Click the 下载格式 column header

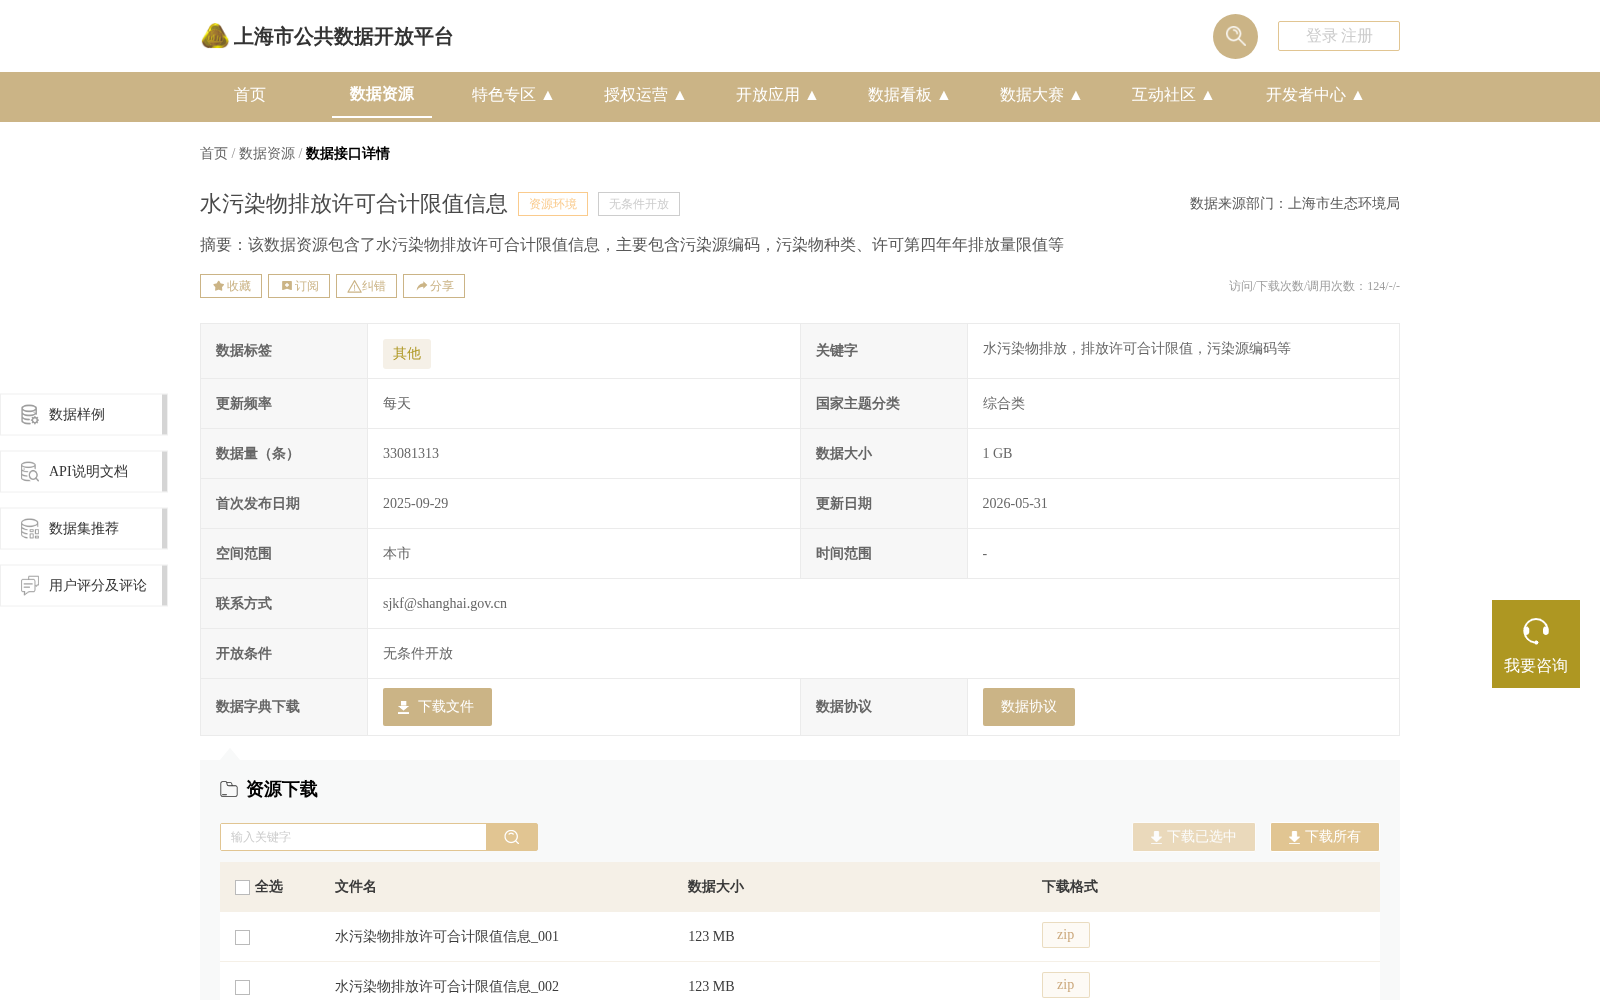(x=1070, y=887)
